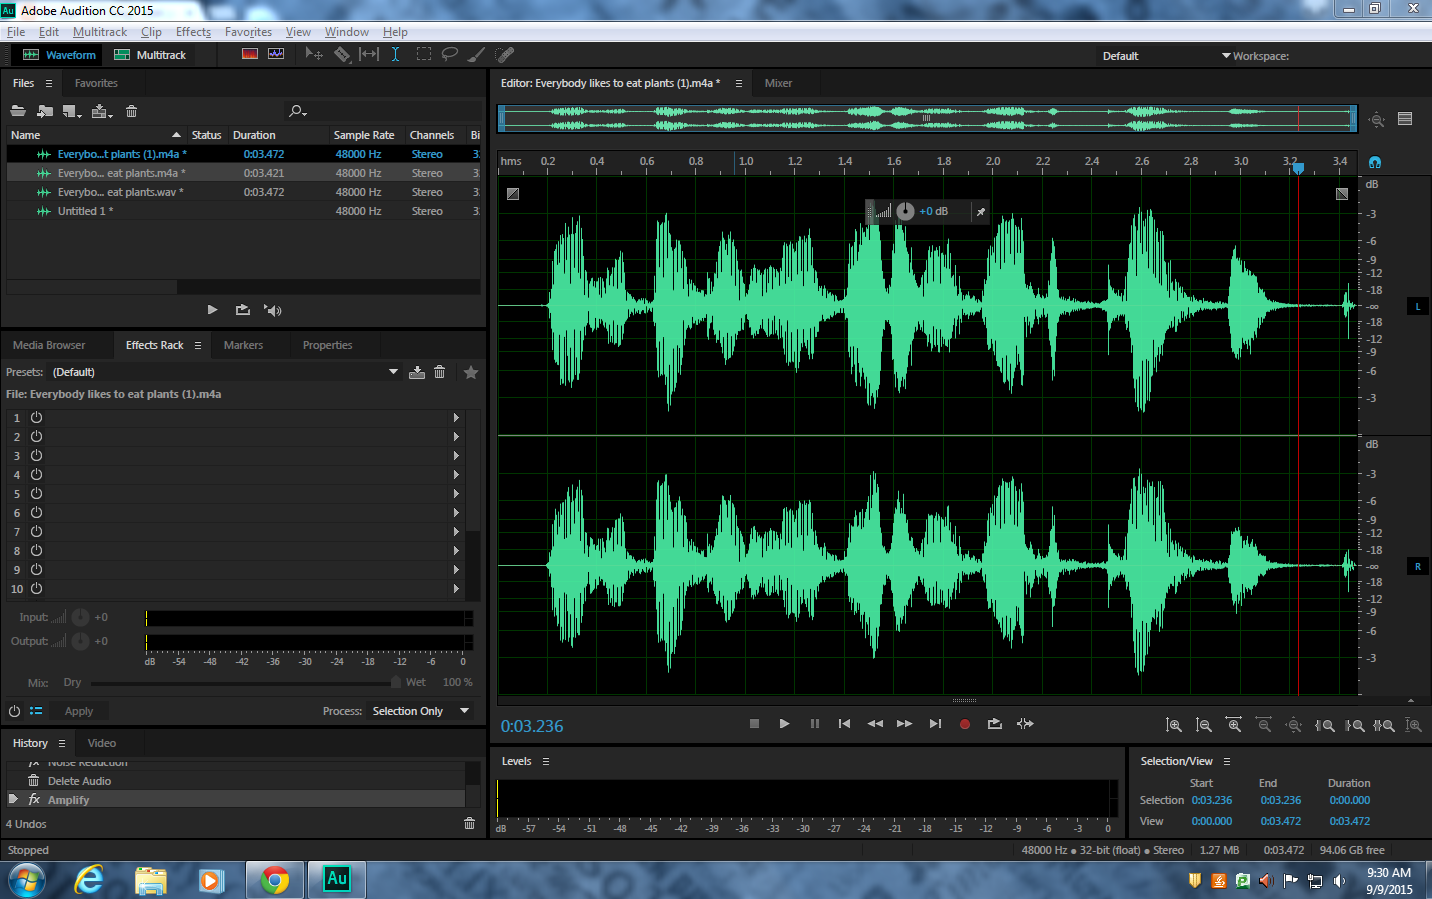This screenshot has height=899, width=1432.
Task: Select the Lasso Selection tool
Action: point(451,54)
